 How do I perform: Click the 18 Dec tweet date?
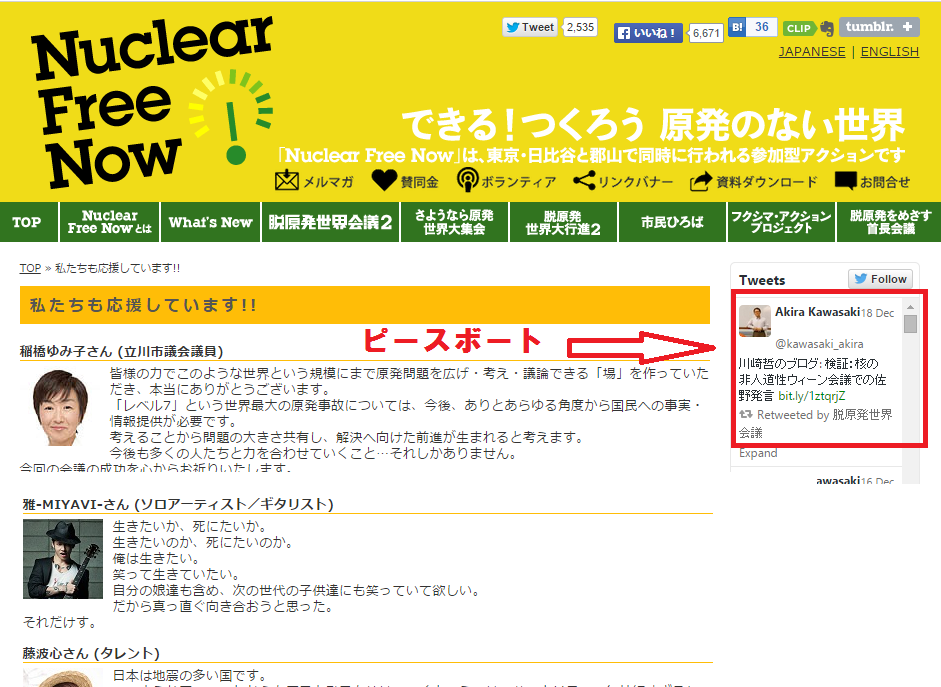point(877,313)
